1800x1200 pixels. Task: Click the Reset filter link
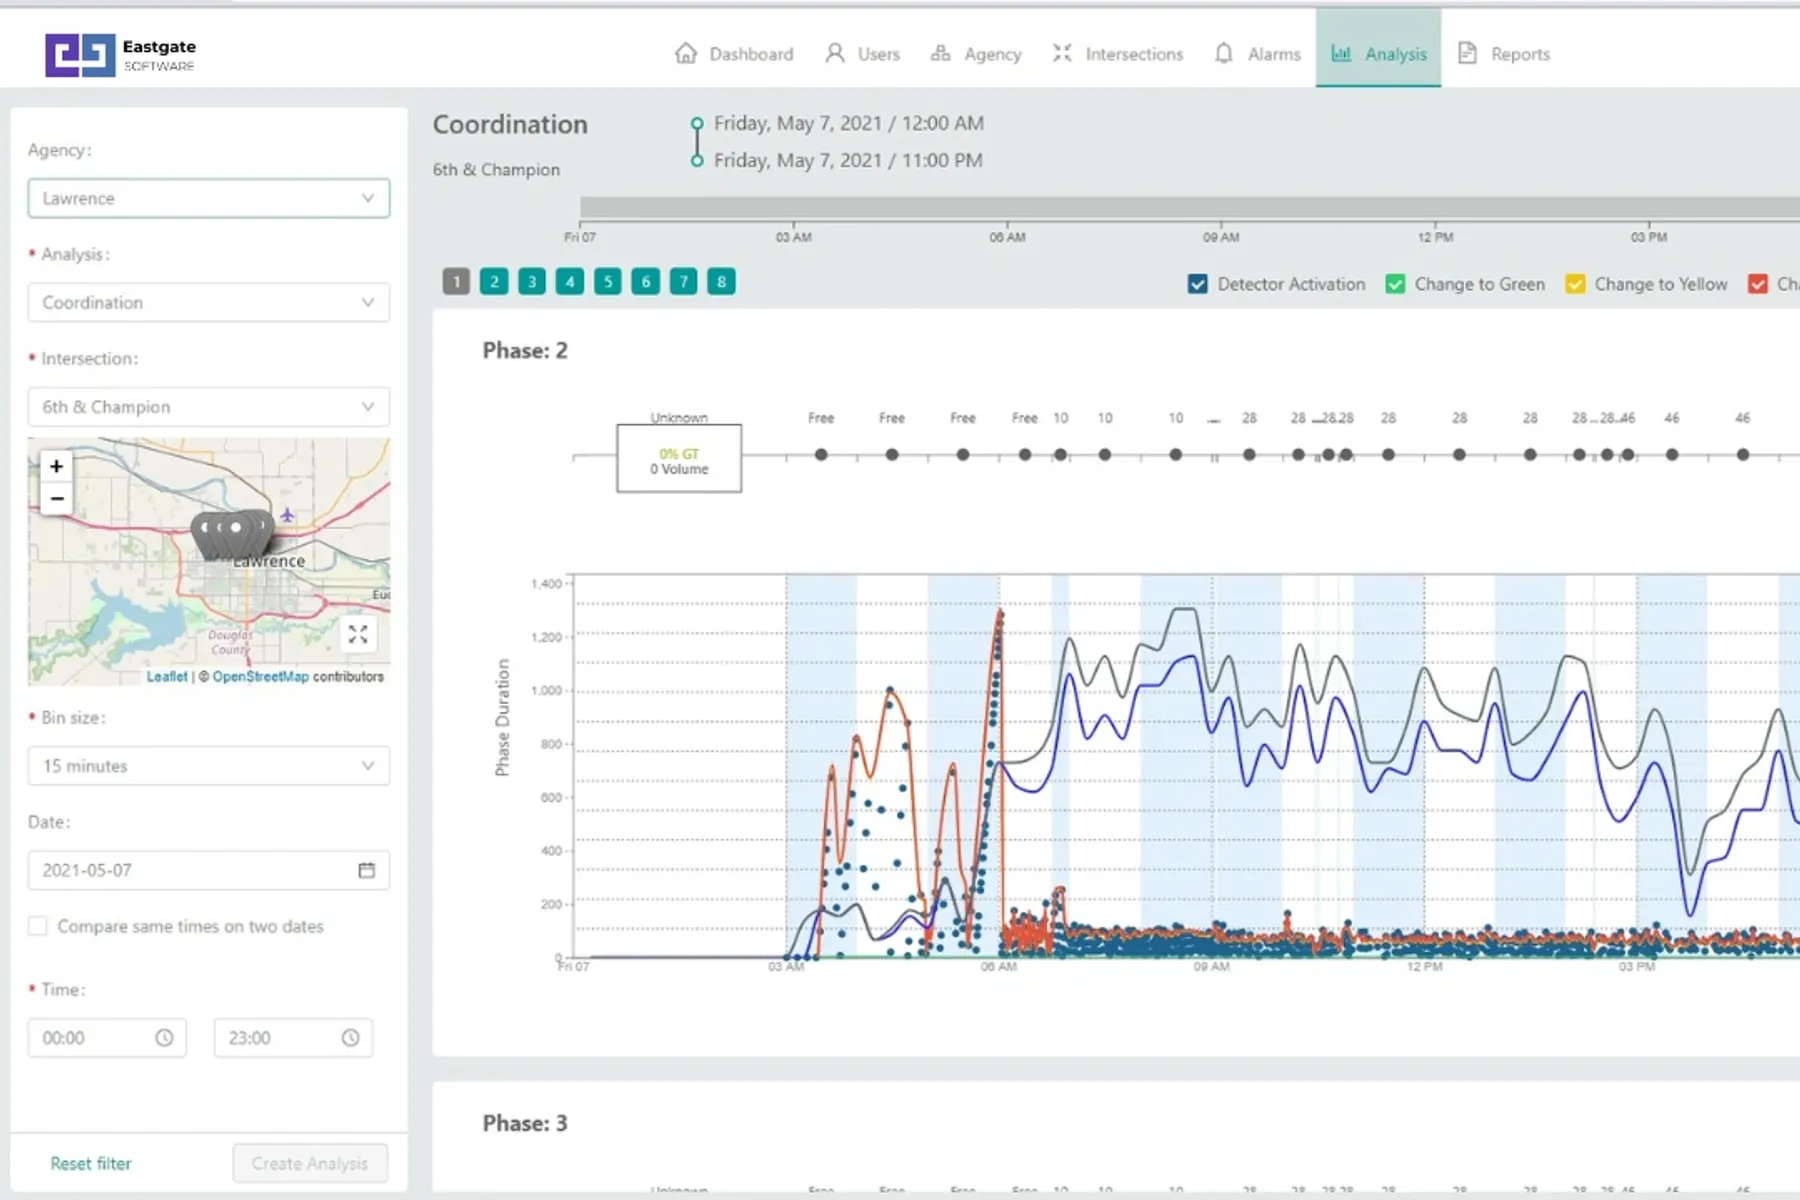click(90, 1163)
